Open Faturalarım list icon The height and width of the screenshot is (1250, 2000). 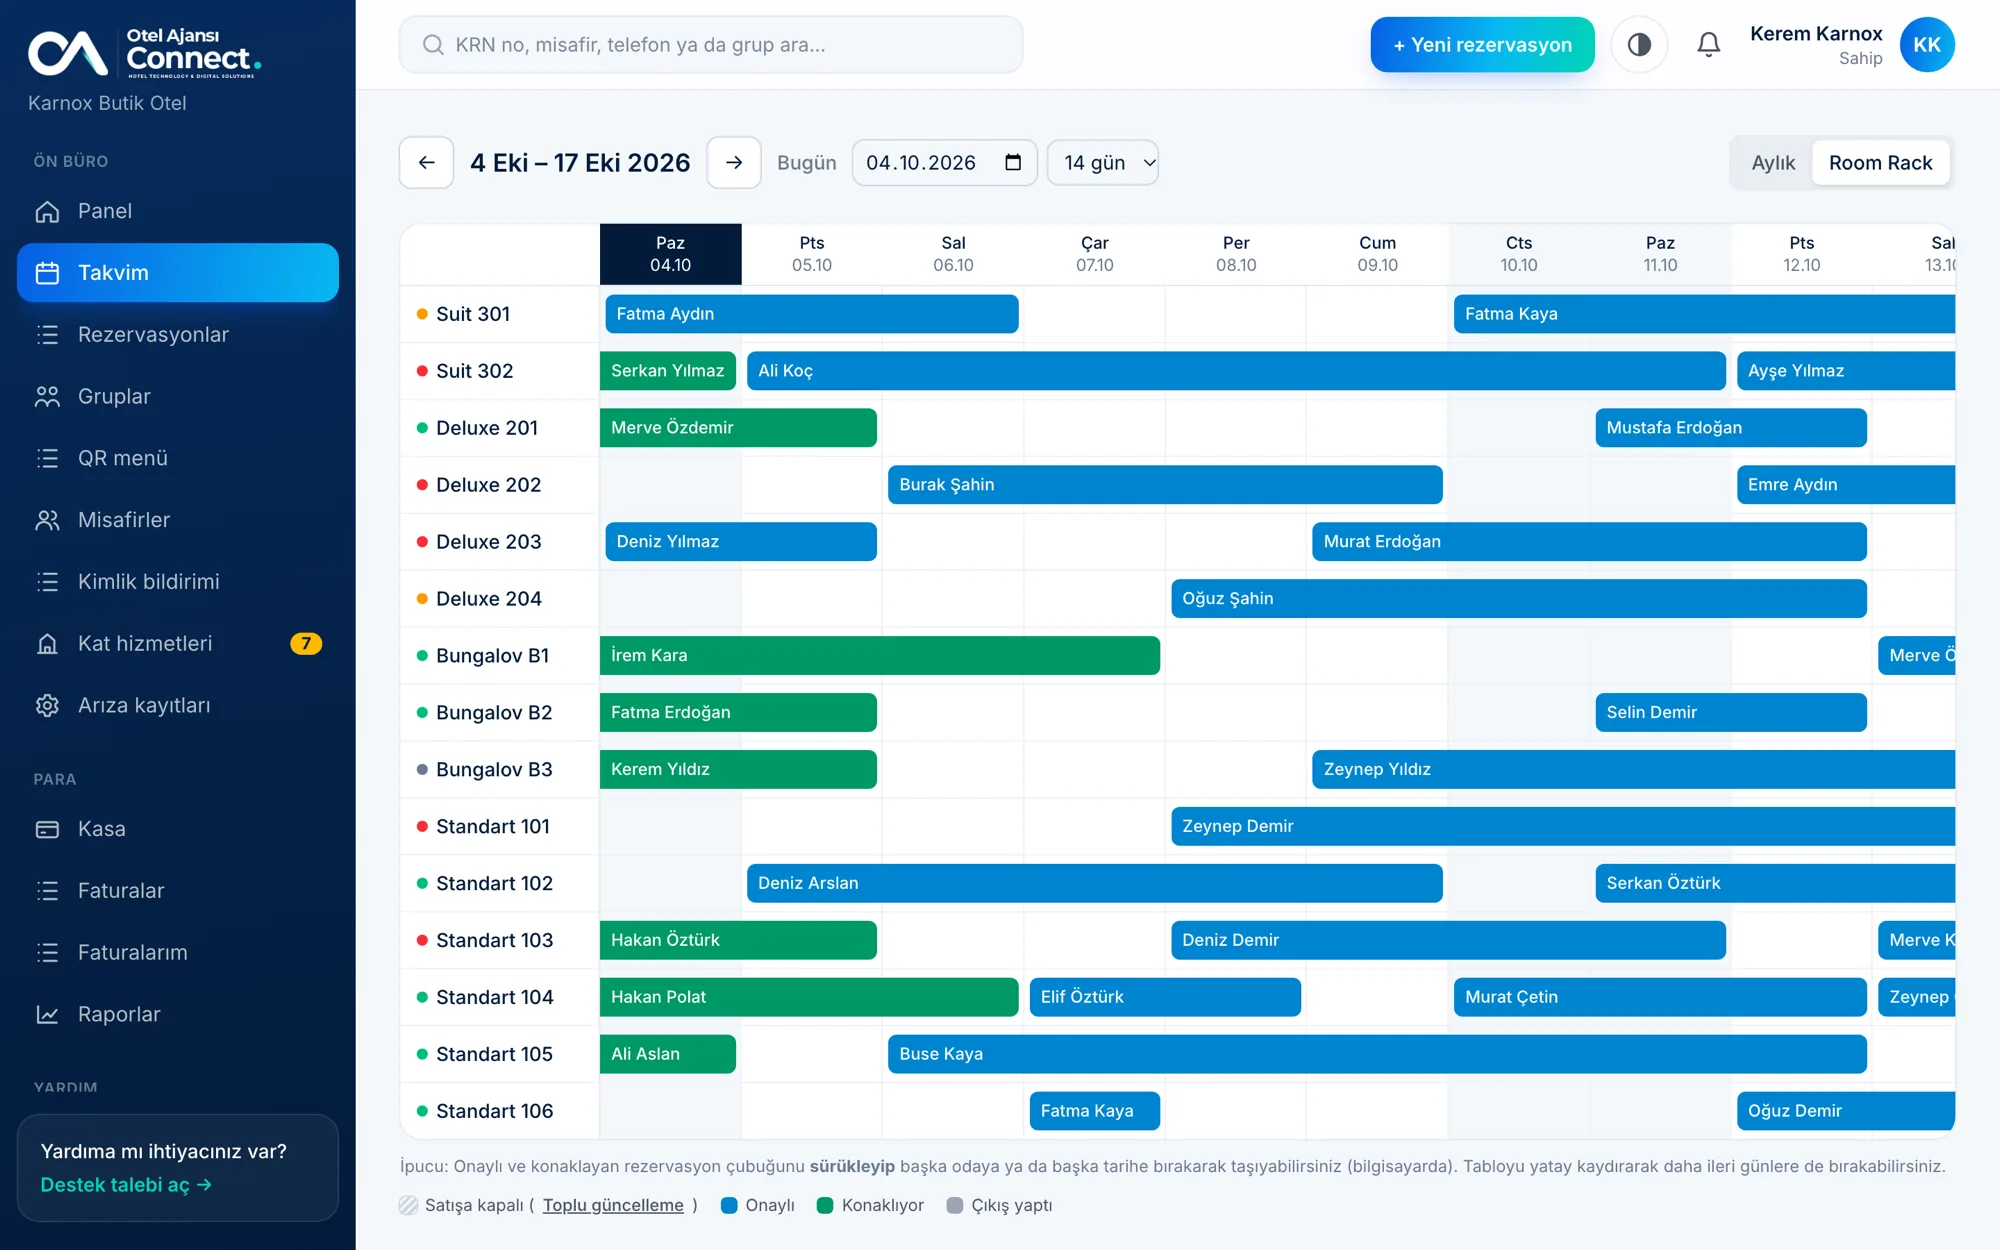47,953
